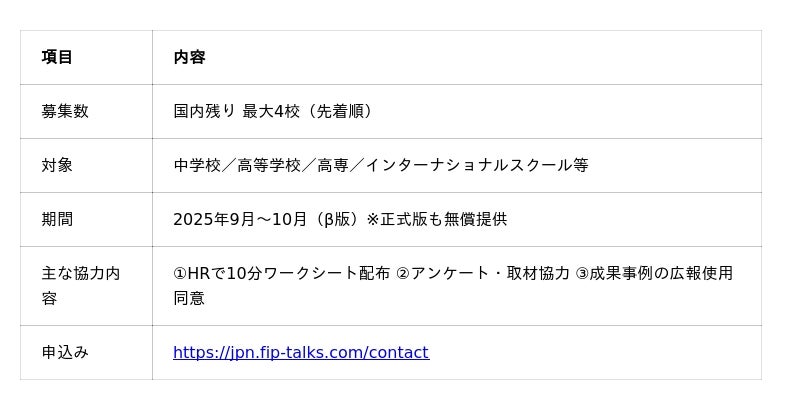Click the （先着順） text
This screenshot has height=410, width=800.
point(340,111)
